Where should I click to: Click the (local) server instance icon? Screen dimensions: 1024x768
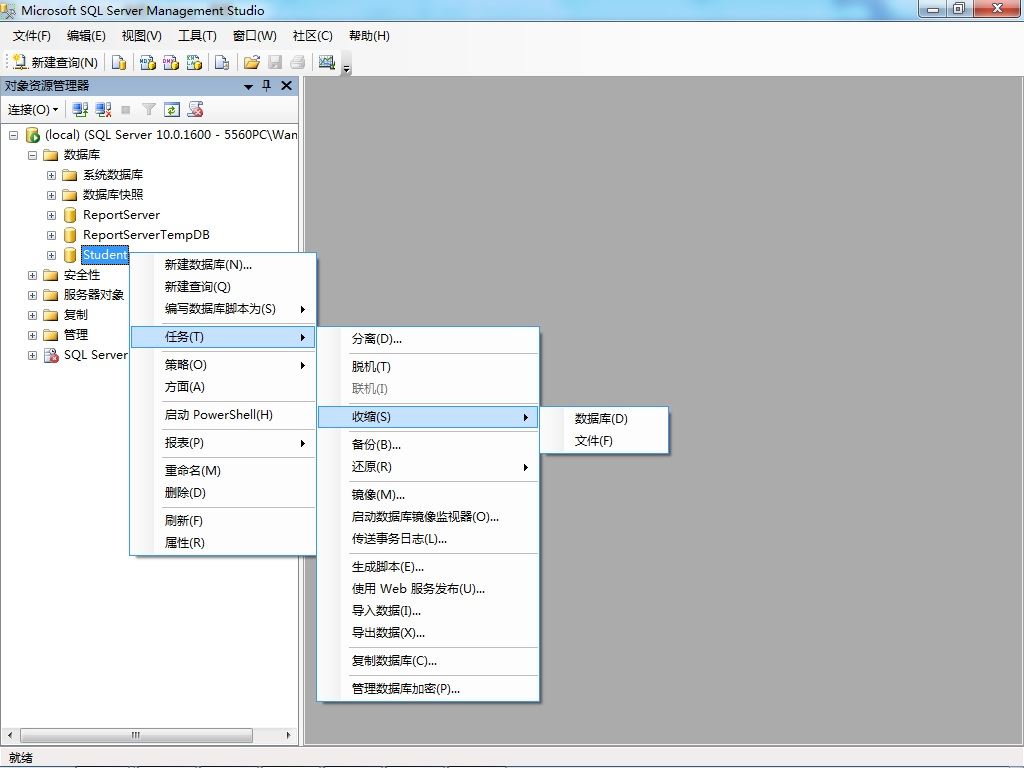pyautogui.click(x=33, y=135)
